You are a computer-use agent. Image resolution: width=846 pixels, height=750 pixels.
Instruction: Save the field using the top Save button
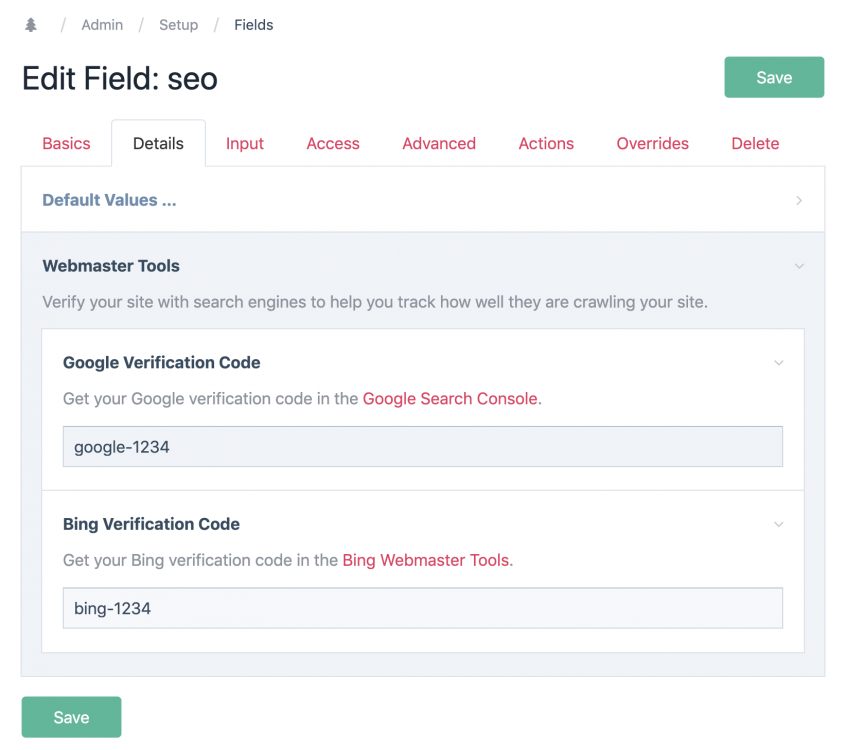click(x=774, y=77)
